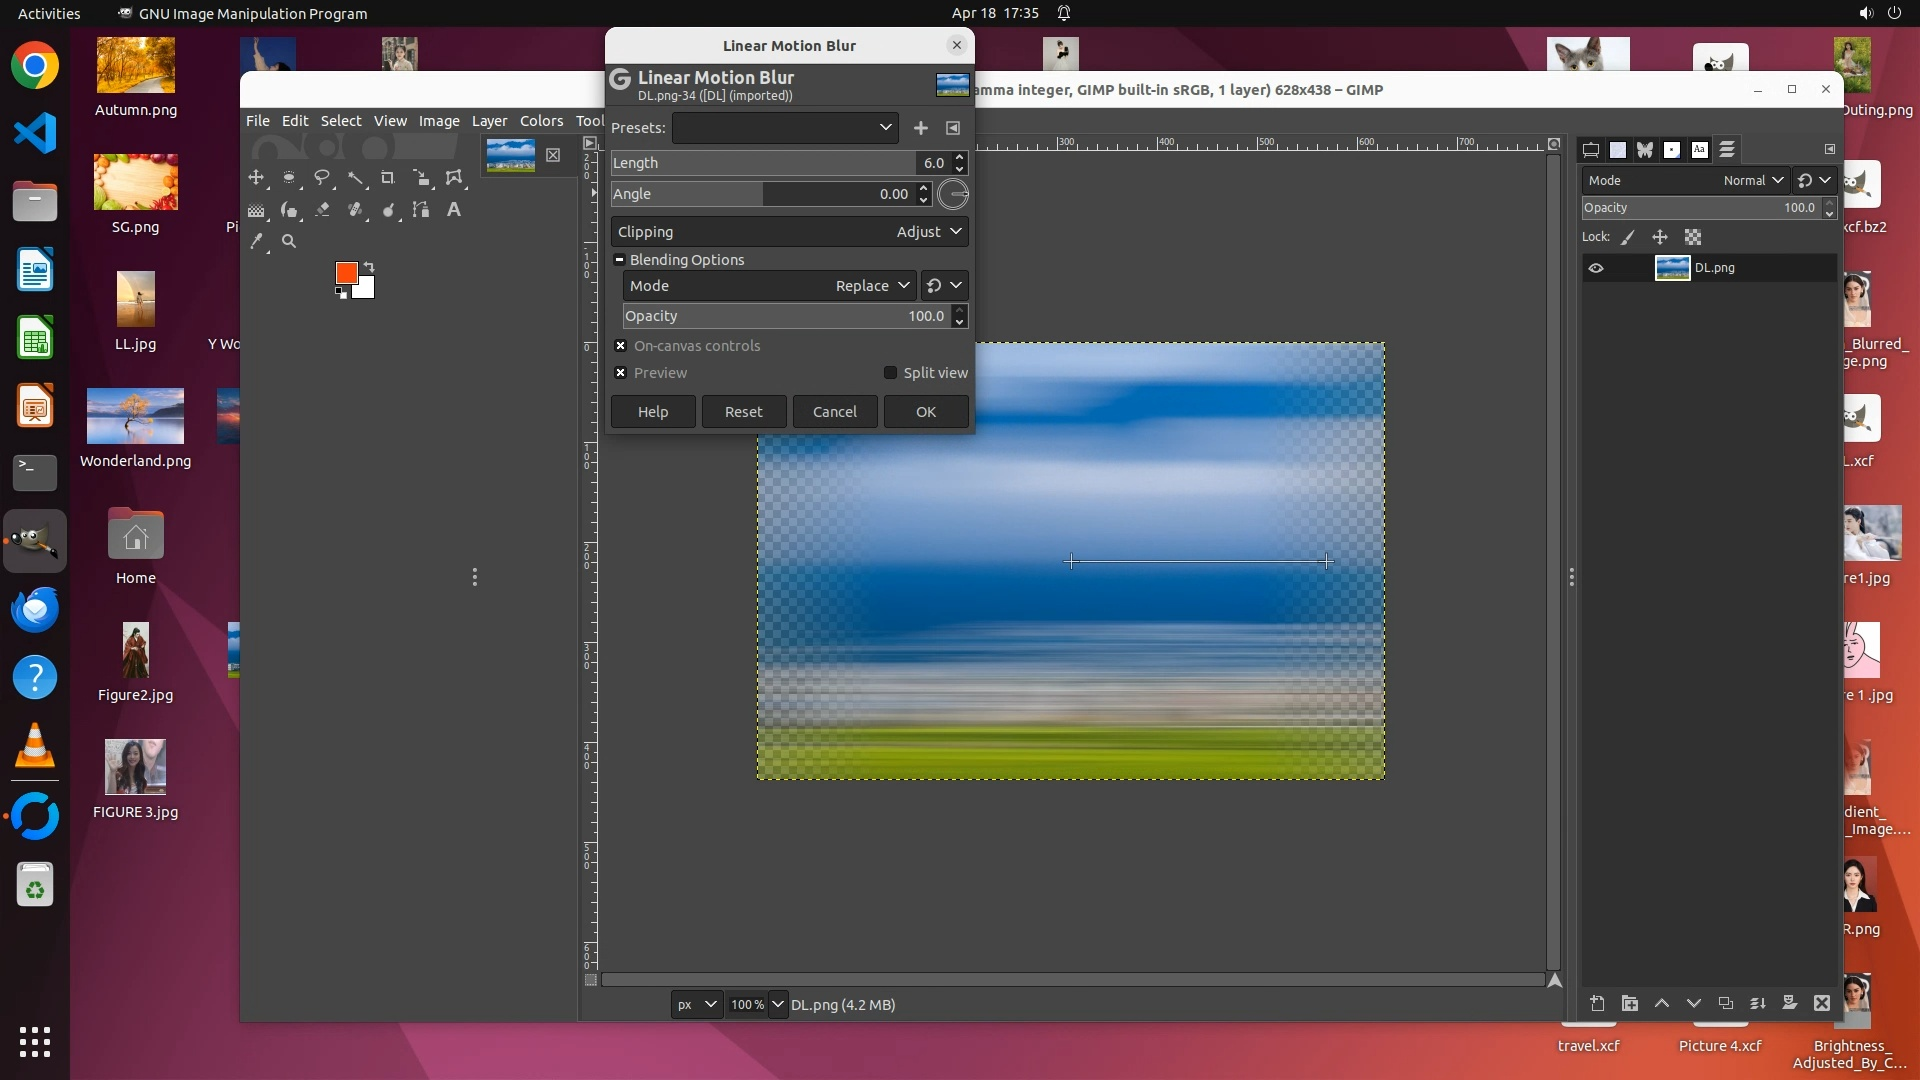The image size is (1920, 1080).
Task: Activate the Fuzzy Select wand tool
Action: click(355, 178)
